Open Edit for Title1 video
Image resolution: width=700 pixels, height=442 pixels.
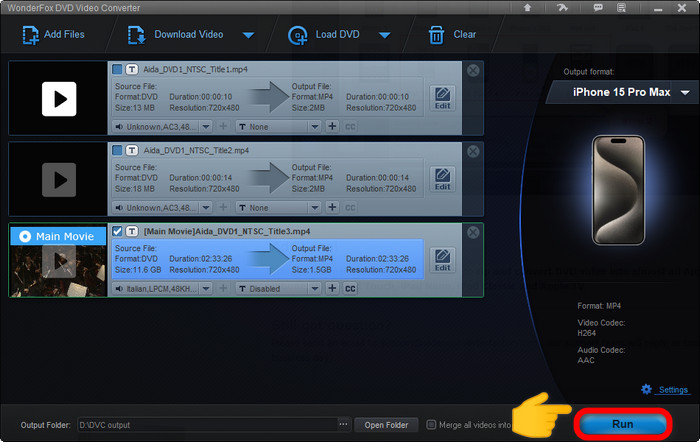tap(442, 98)
